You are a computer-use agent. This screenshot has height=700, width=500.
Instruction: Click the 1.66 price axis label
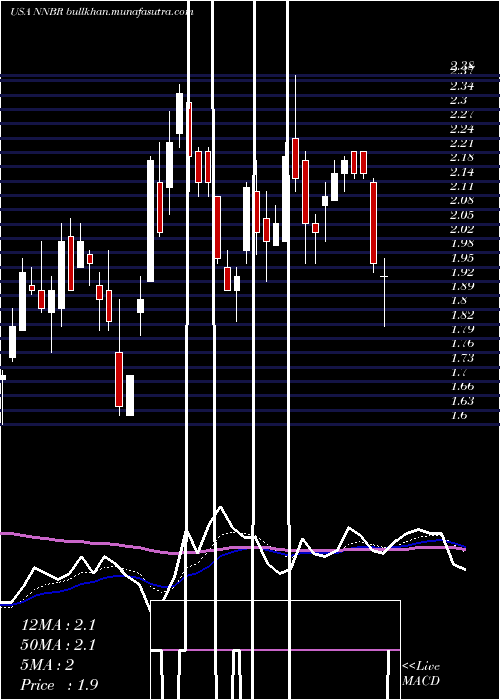tap(462, 386)
